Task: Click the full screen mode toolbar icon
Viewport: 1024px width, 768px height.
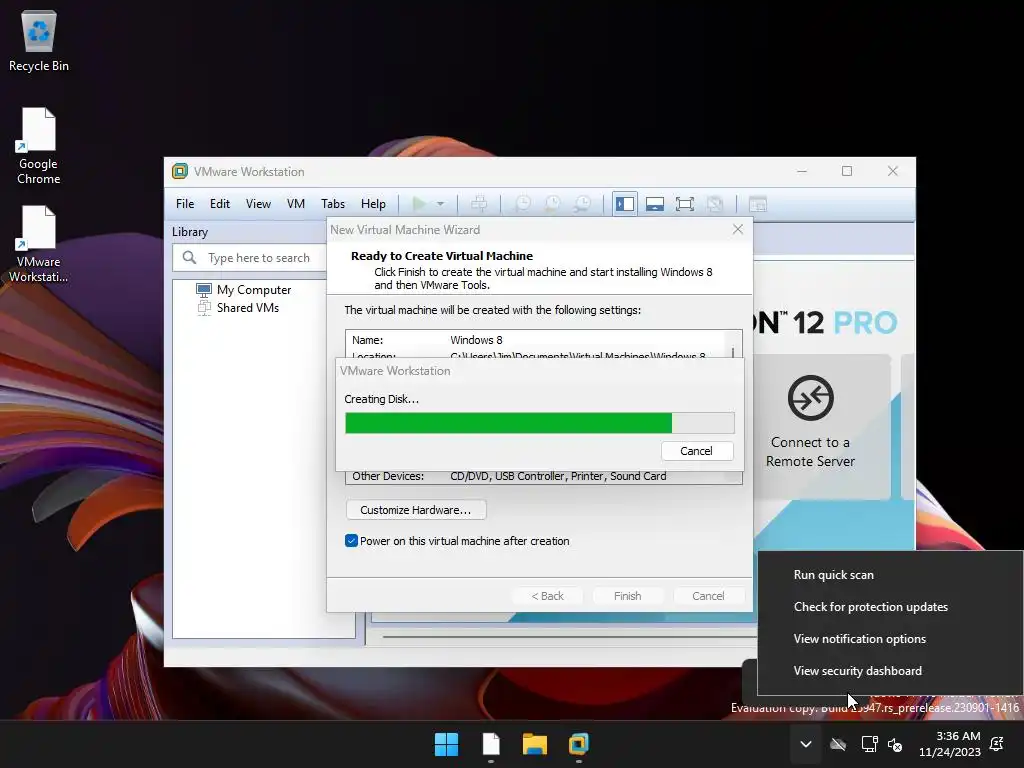Action: point(684,204)
